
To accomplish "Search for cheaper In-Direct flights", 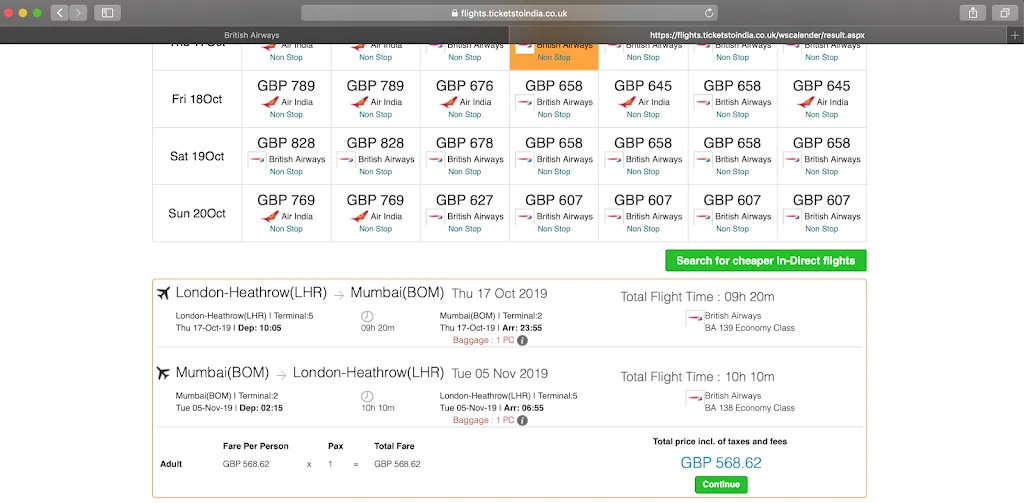I will [765, 261].
